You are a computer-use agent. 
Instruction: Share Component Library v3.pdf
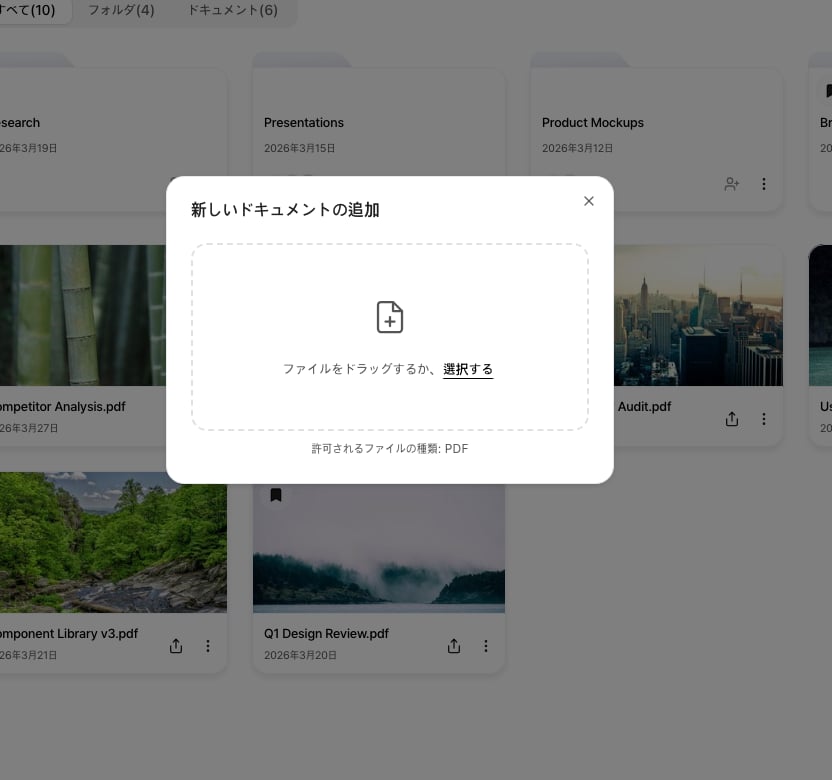[x=176, y=646]
